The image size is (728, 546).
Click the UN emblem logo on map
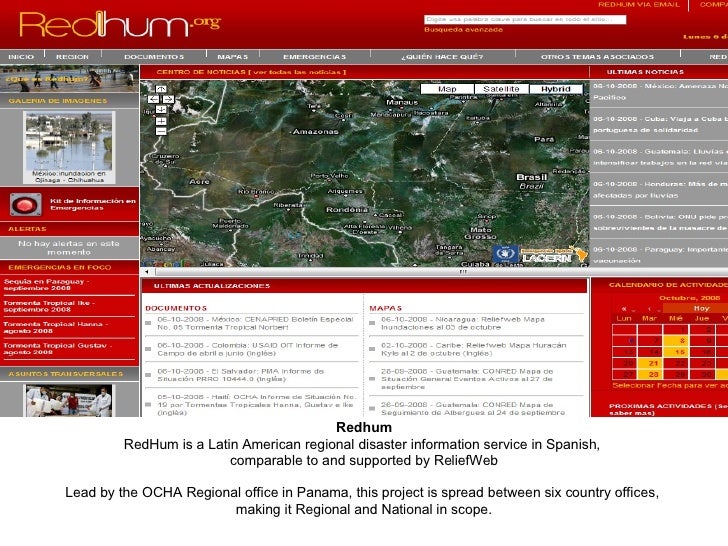[x=505, y=254]
